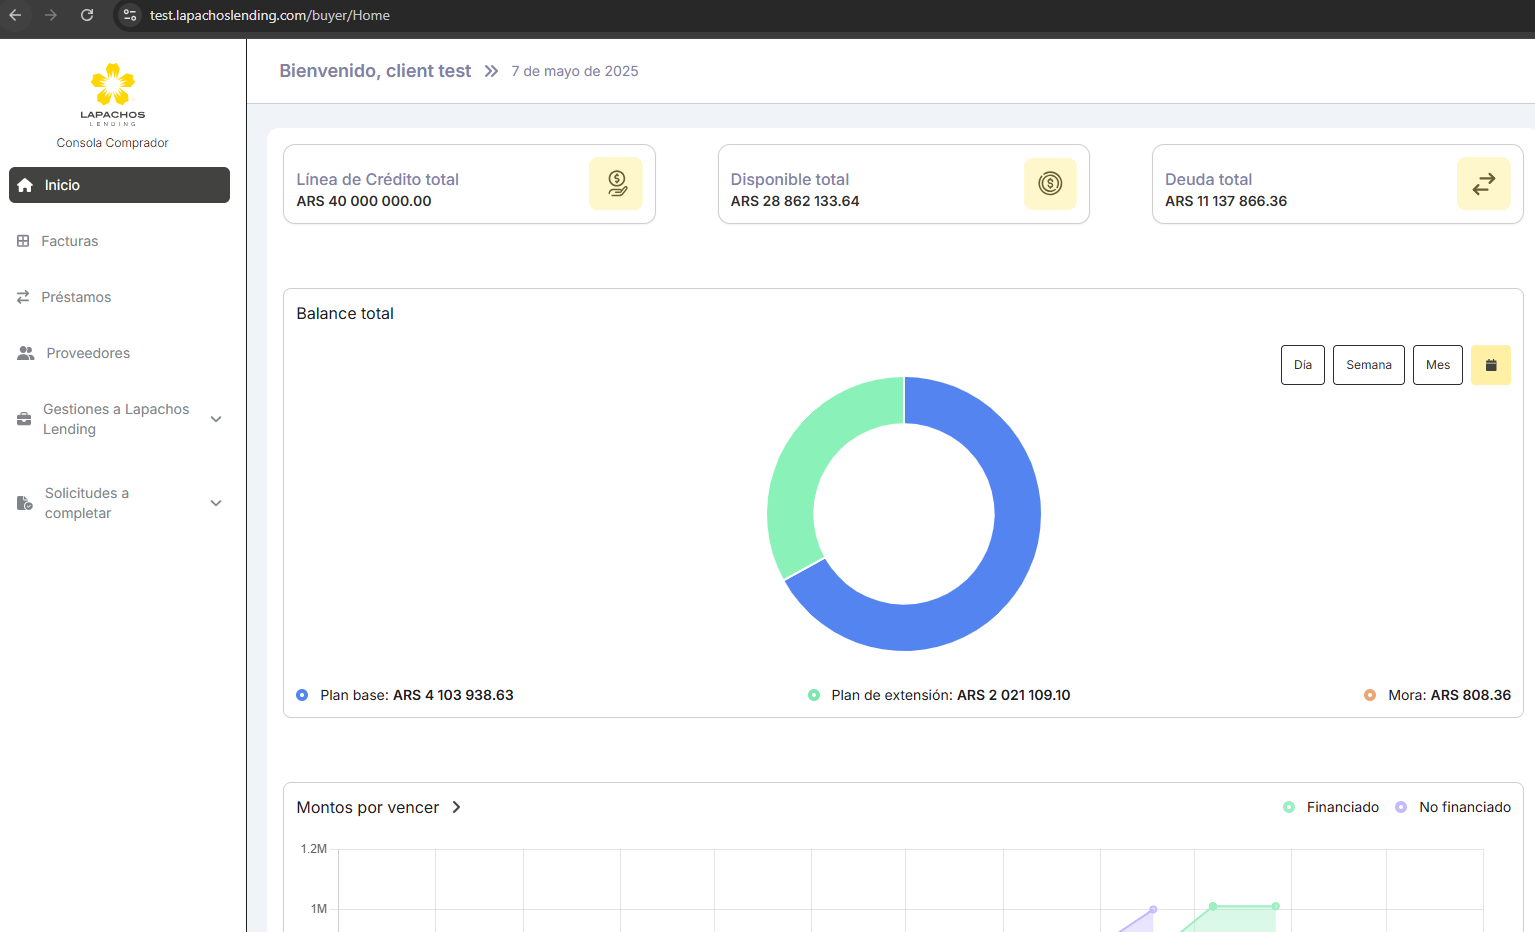The image size is (1535, 932).
Task: Click the Lapachos Lending flower logo
Action: 113,86
